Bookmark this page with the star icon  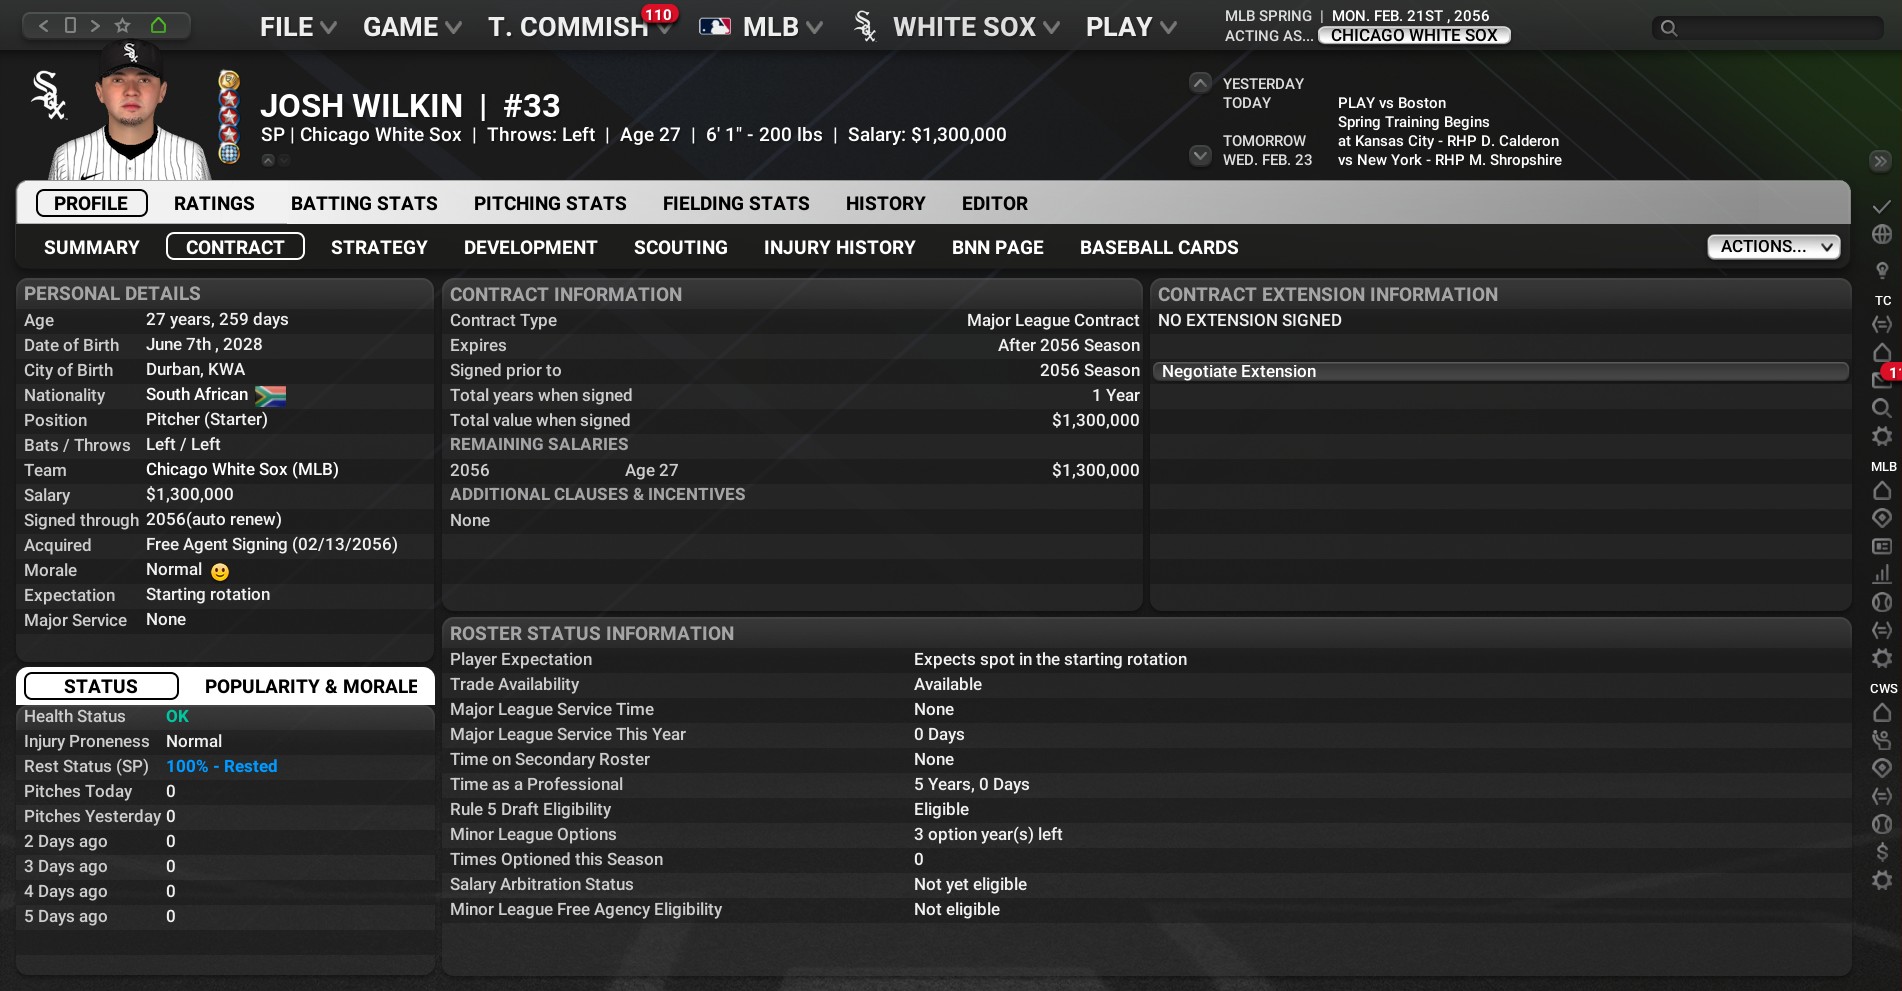[x=123, y=25]
